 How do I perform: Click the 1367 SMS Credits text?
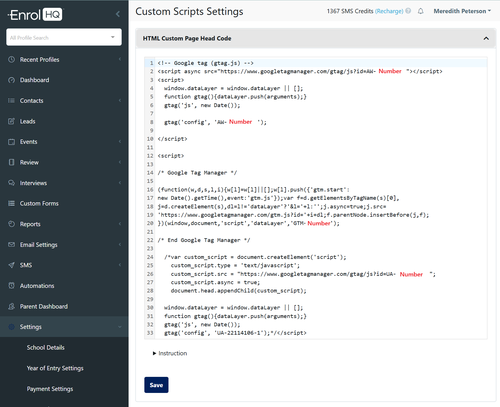coord(350,11)
